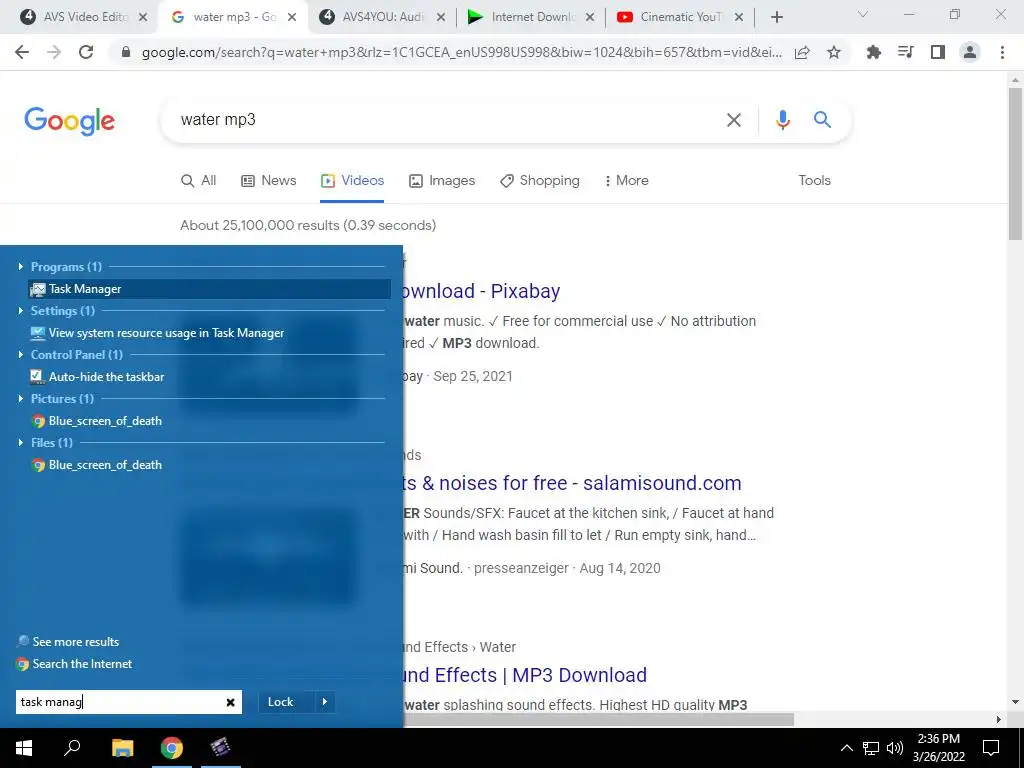This screenshot has height=768, width=1024.
Task: Open Blue_screen_of_death under Pictures
Action: tap(97, 421)
